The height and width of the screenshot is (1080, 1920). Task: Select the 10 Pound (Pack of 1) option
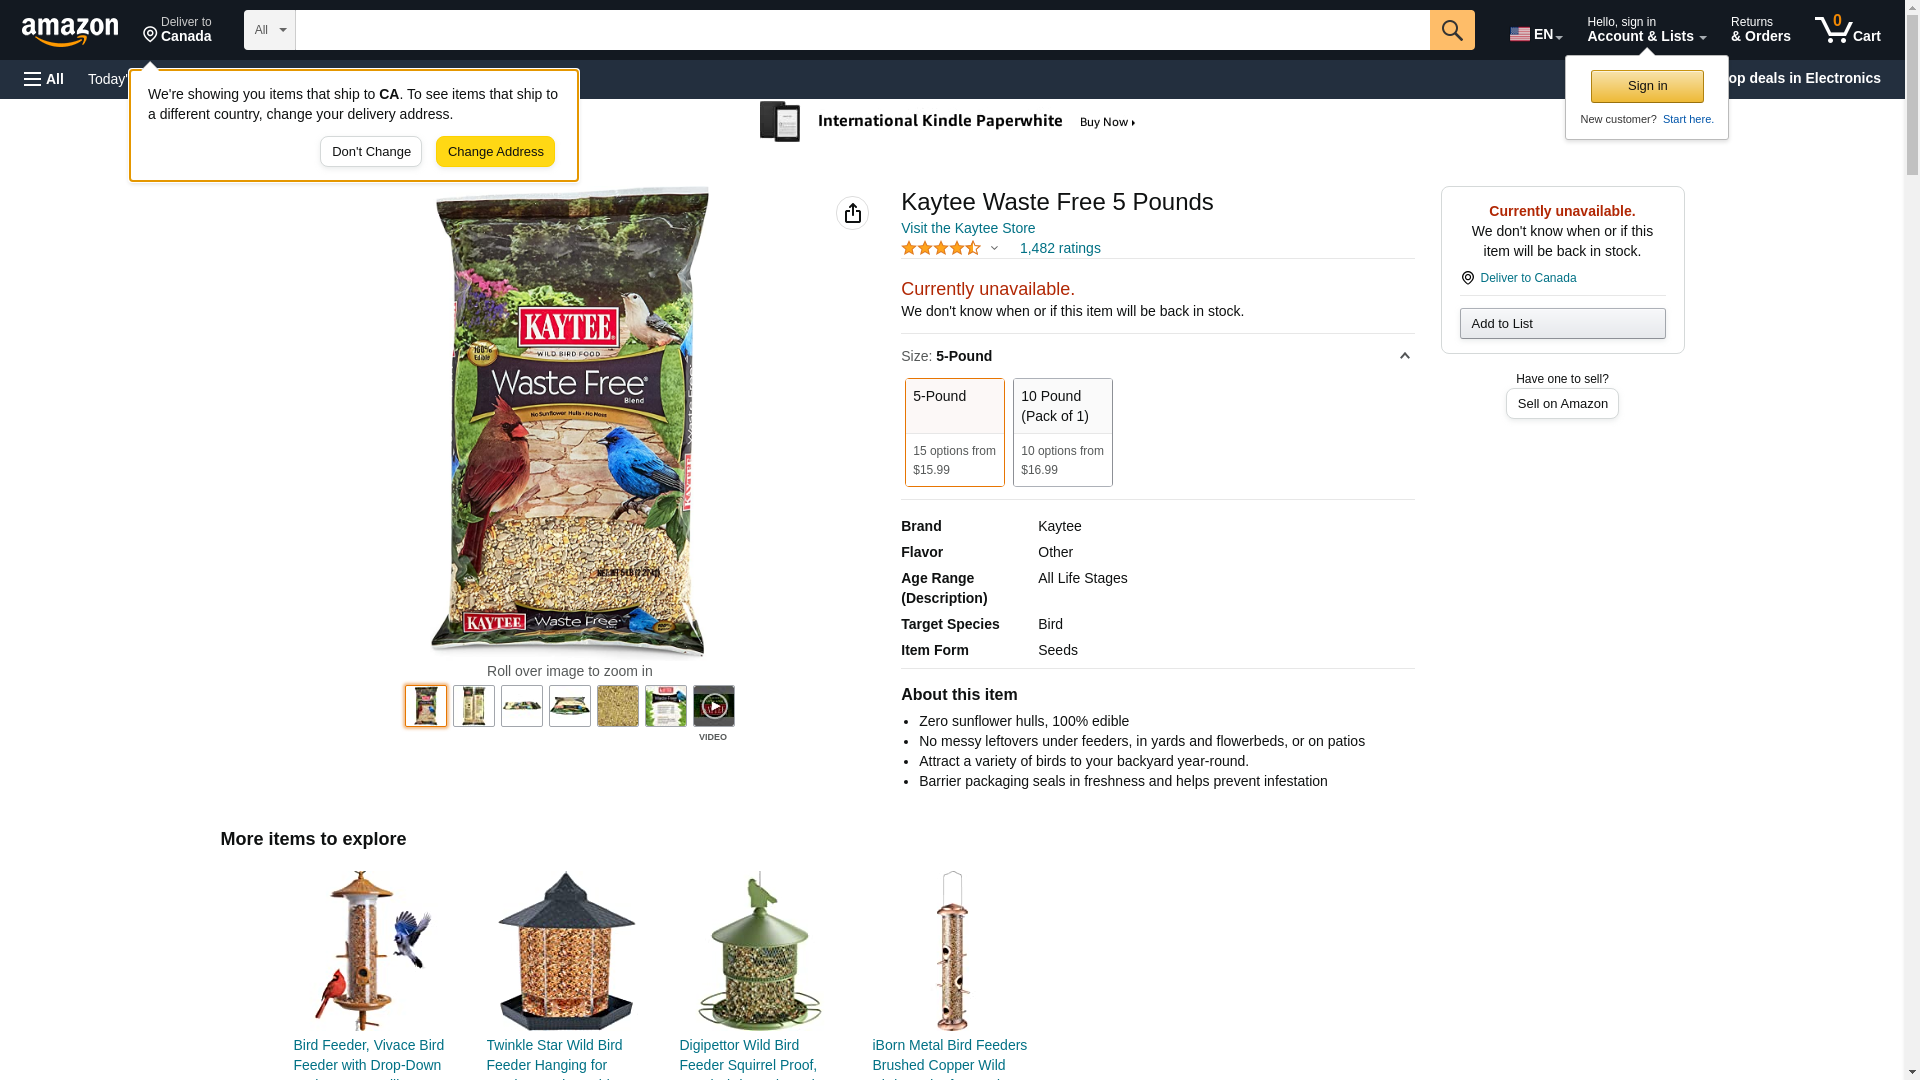coord(1062,432)
